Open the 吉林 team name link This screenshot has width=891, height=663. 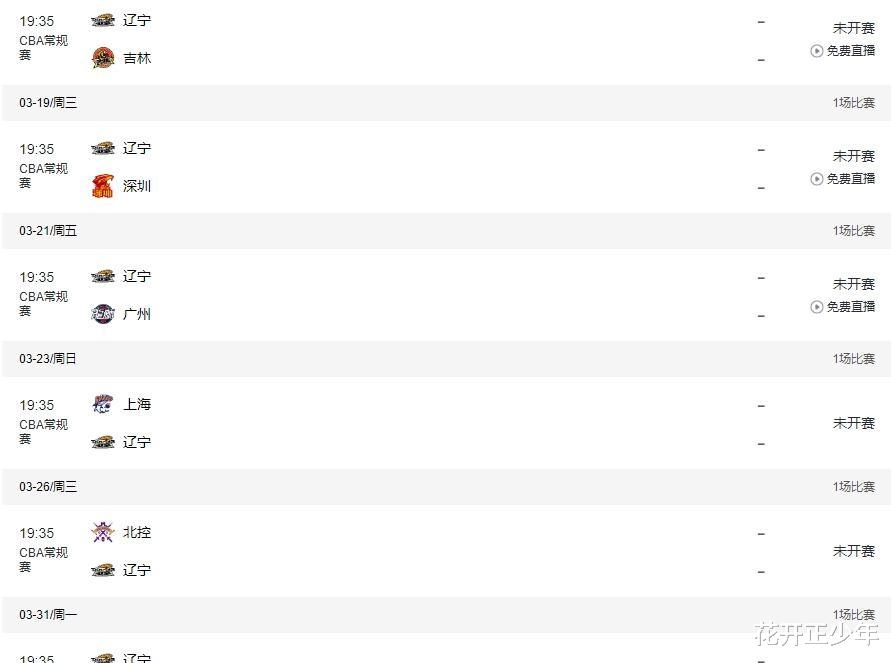[x=137, y=58]
